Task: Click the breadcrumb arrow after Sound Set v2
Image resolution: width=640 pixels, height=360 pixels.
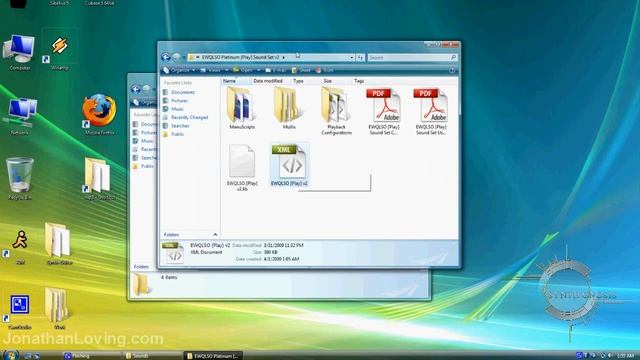Action: (284, 58)
